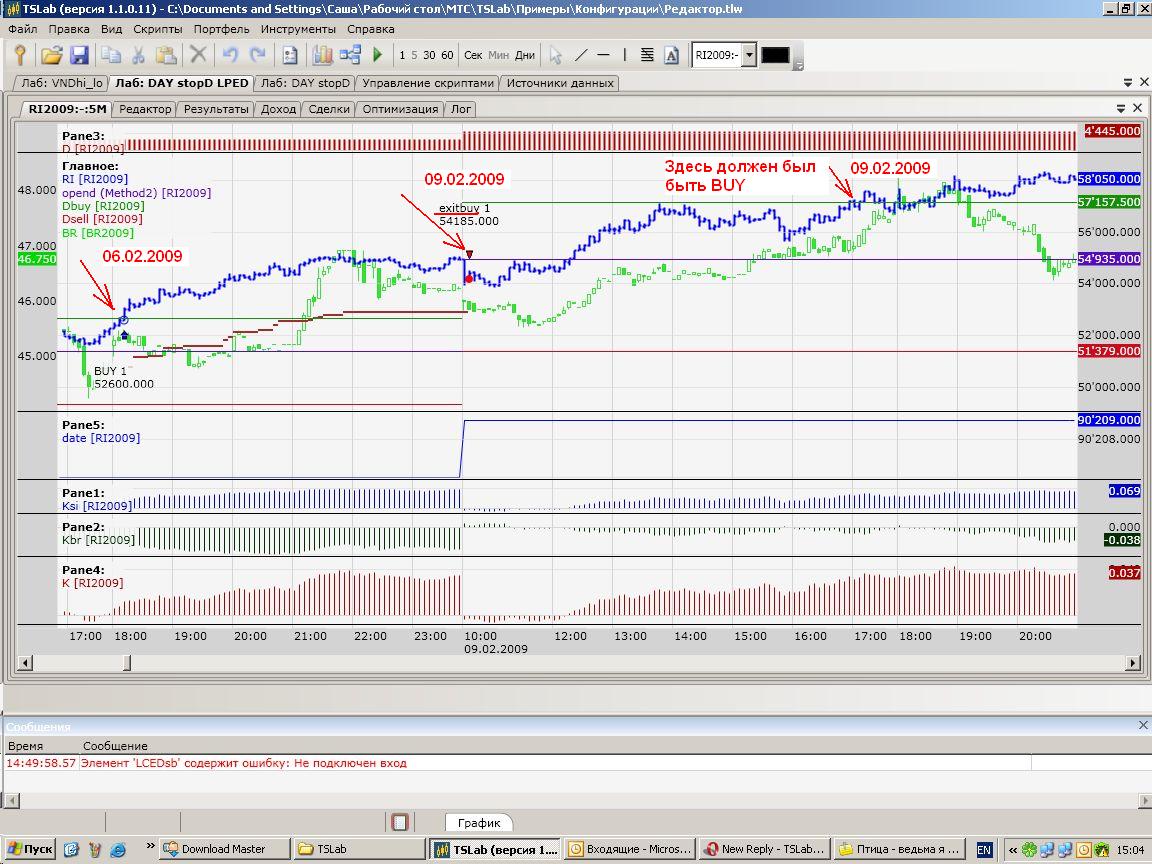Viewport: 1152px width, 864px height.
Task: Toggle the 30 minute interval button
Action: tap(429, 55)
